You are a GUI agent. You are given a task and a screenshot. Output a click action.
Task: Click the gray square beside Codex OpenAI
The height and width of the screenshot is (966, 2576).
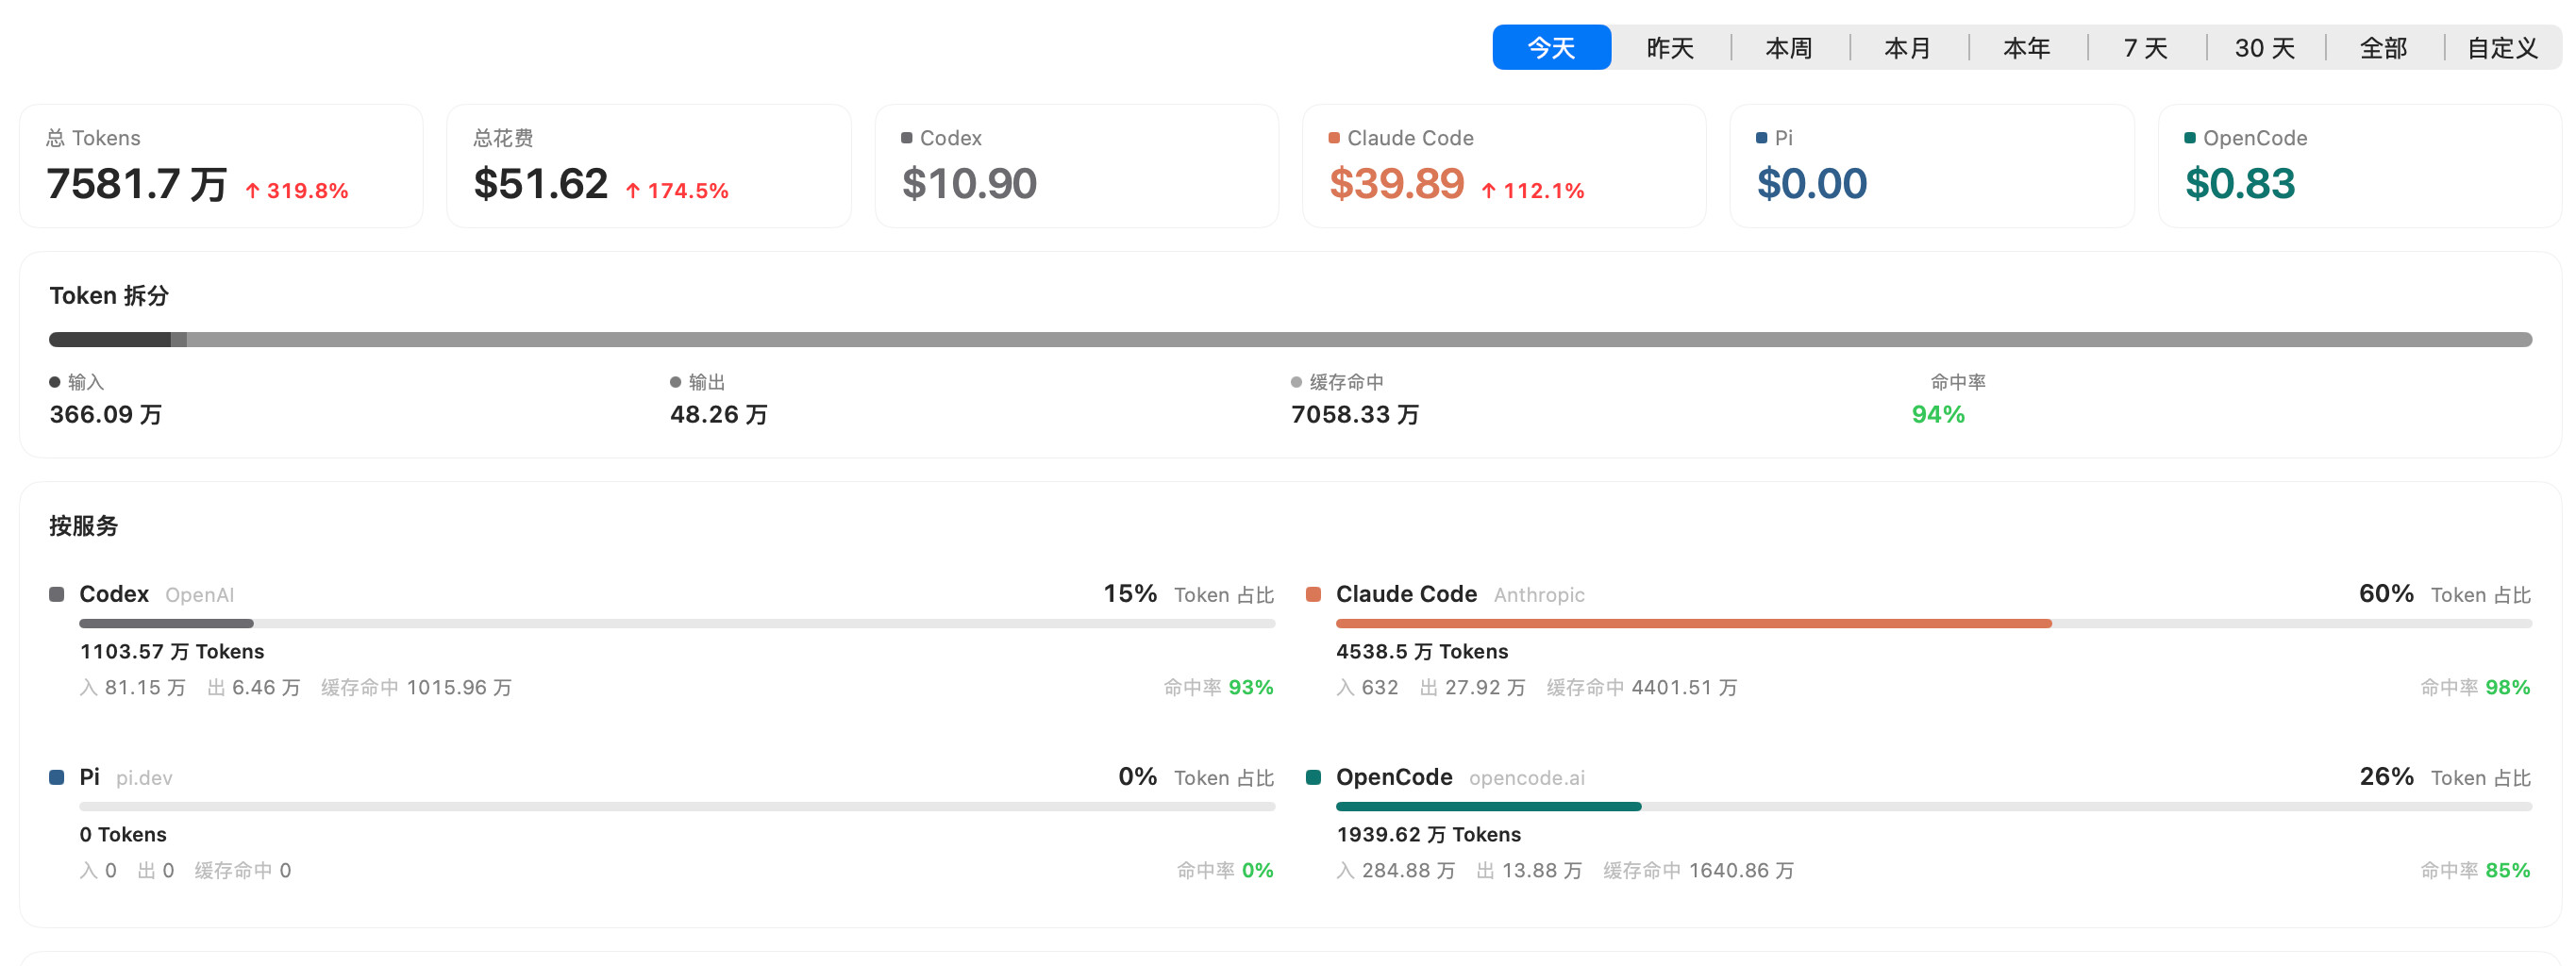57,595
